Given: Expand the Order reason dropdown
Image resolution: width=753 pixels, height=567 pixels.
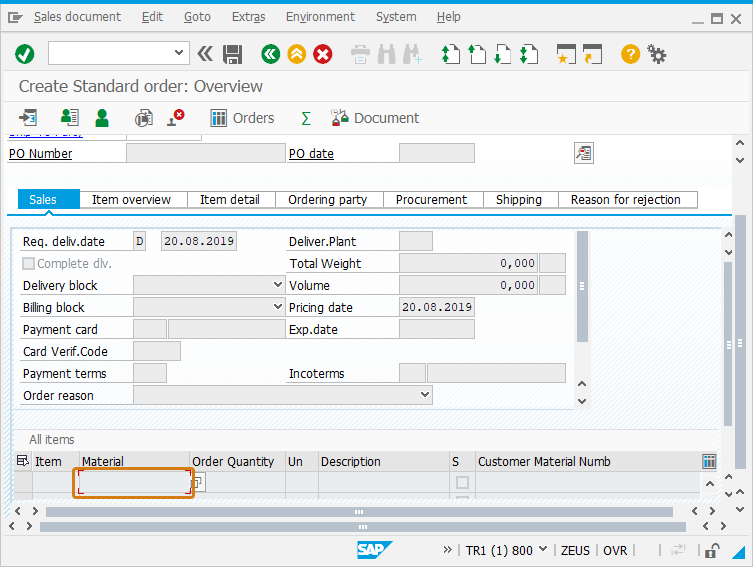Looking at the screenshot, I should click(x=425, y=394).
